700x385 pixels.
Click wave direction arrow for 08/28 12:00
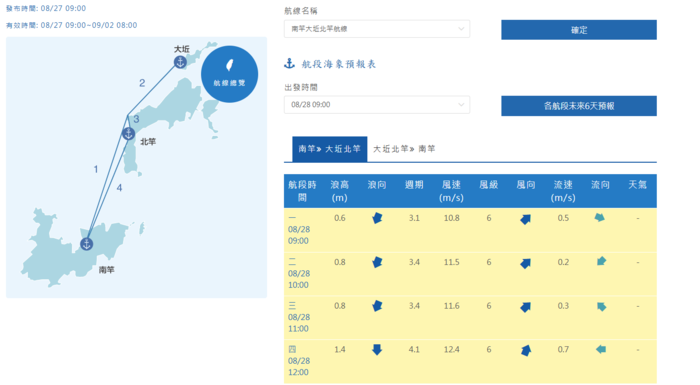click(377, 349)
